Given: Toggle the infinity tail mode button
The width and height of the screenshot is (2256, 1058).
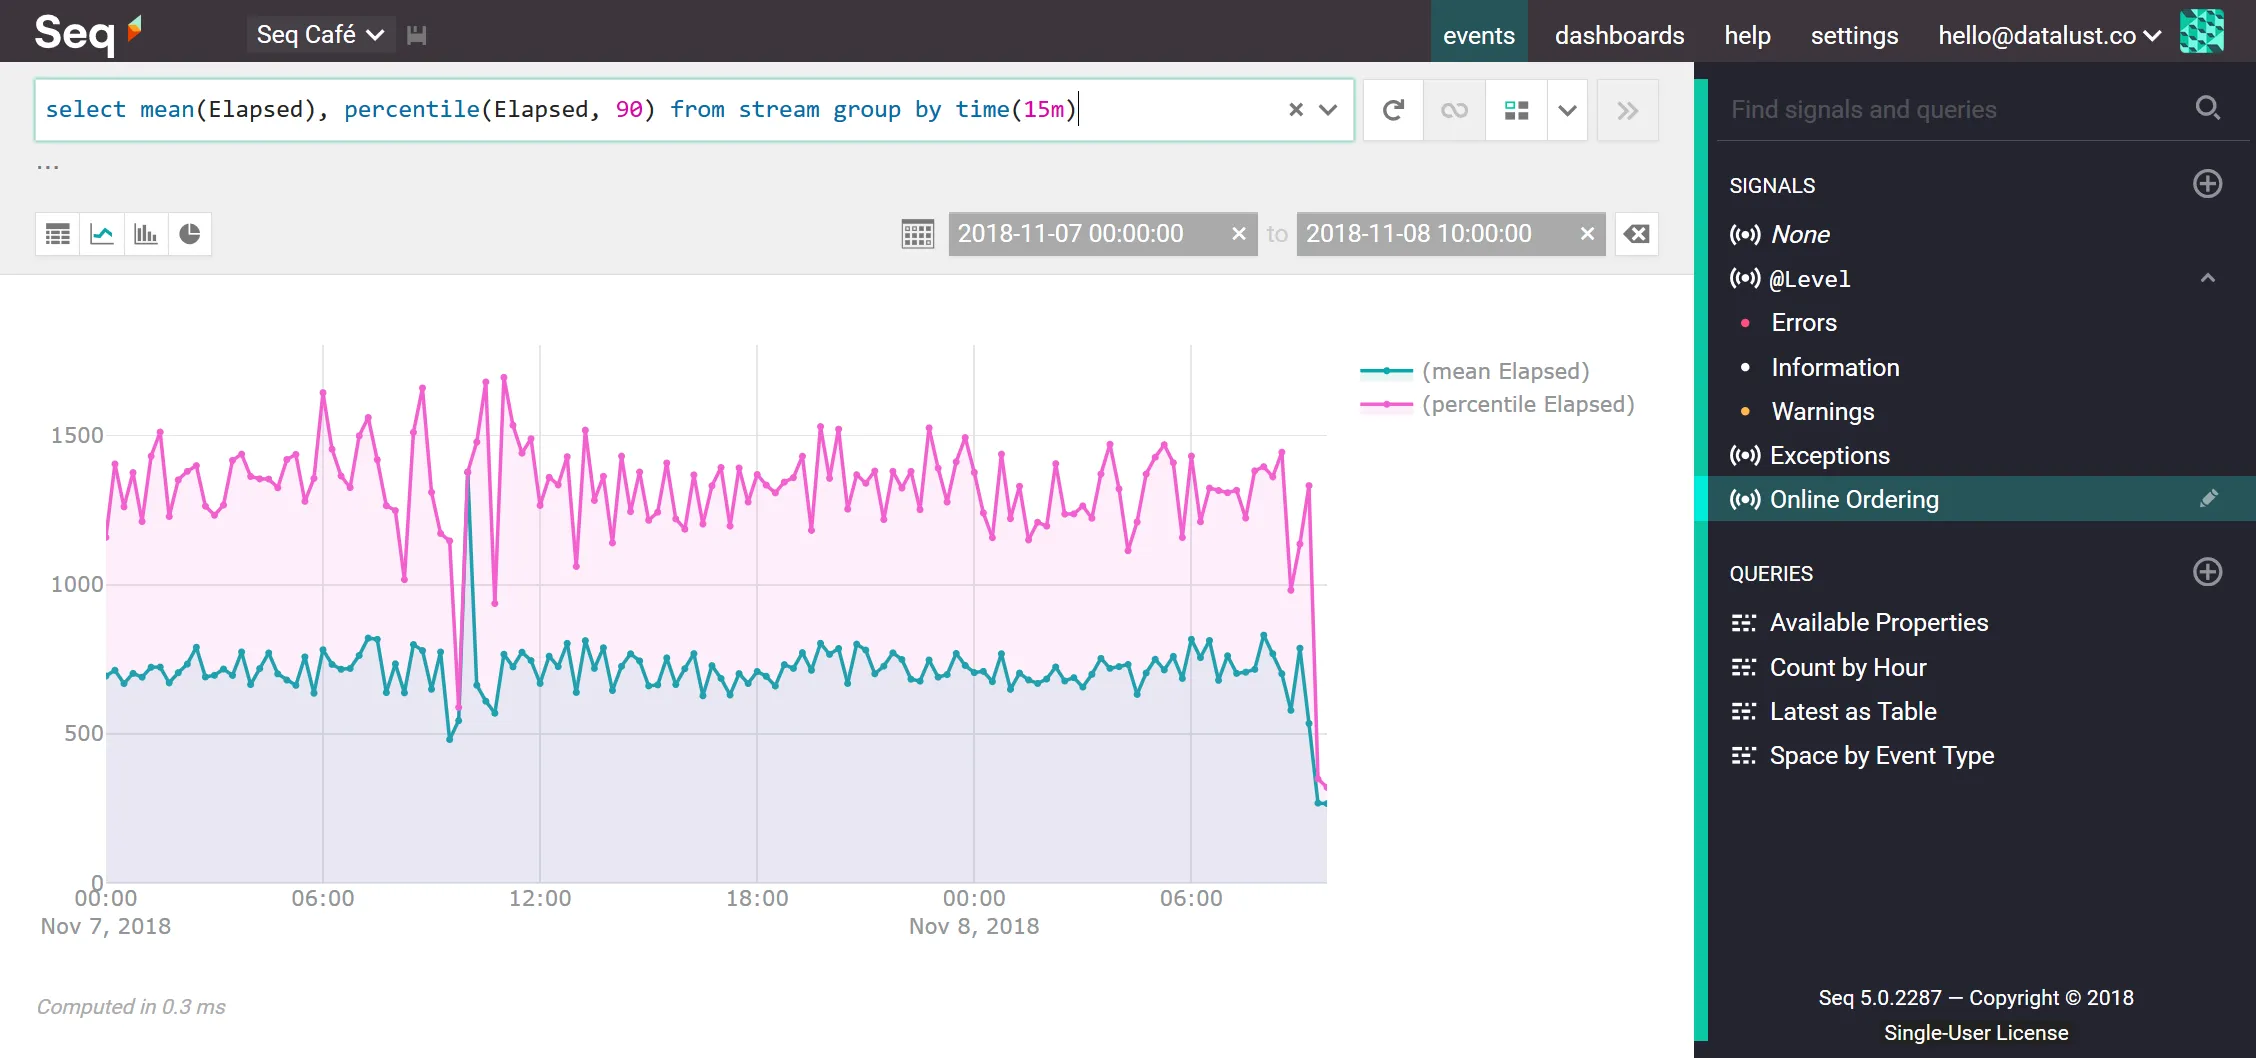Looking at the screenshot, I should (1453, 110).
